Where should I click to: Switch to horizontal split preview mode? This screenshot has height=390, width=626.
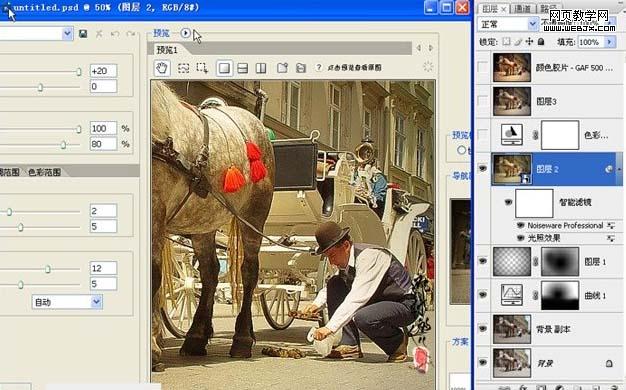pyautogui.click(x=242, y=68)
